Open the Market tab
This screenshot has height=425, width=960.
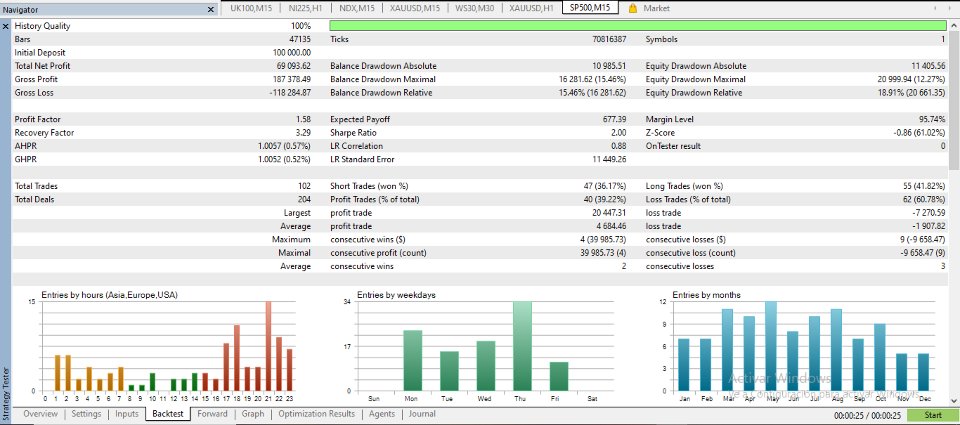656,9
